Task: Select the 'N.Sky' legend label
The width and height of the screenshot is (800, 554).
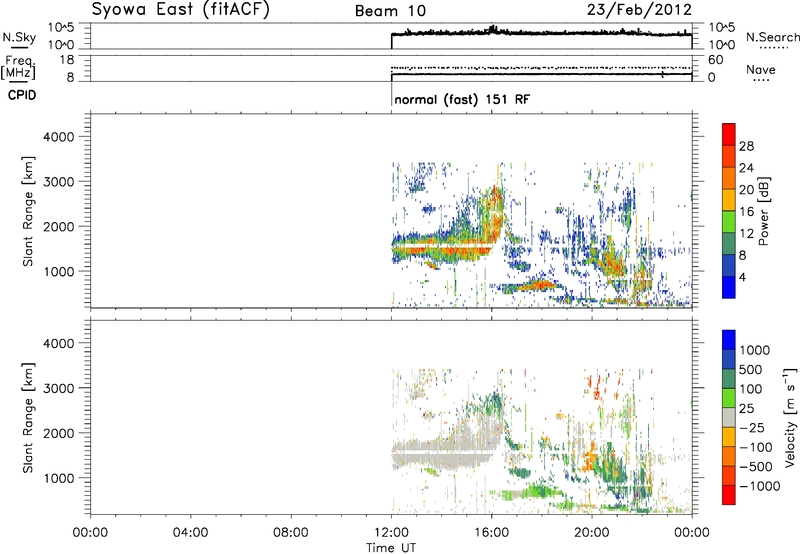Action: point(19,37)
